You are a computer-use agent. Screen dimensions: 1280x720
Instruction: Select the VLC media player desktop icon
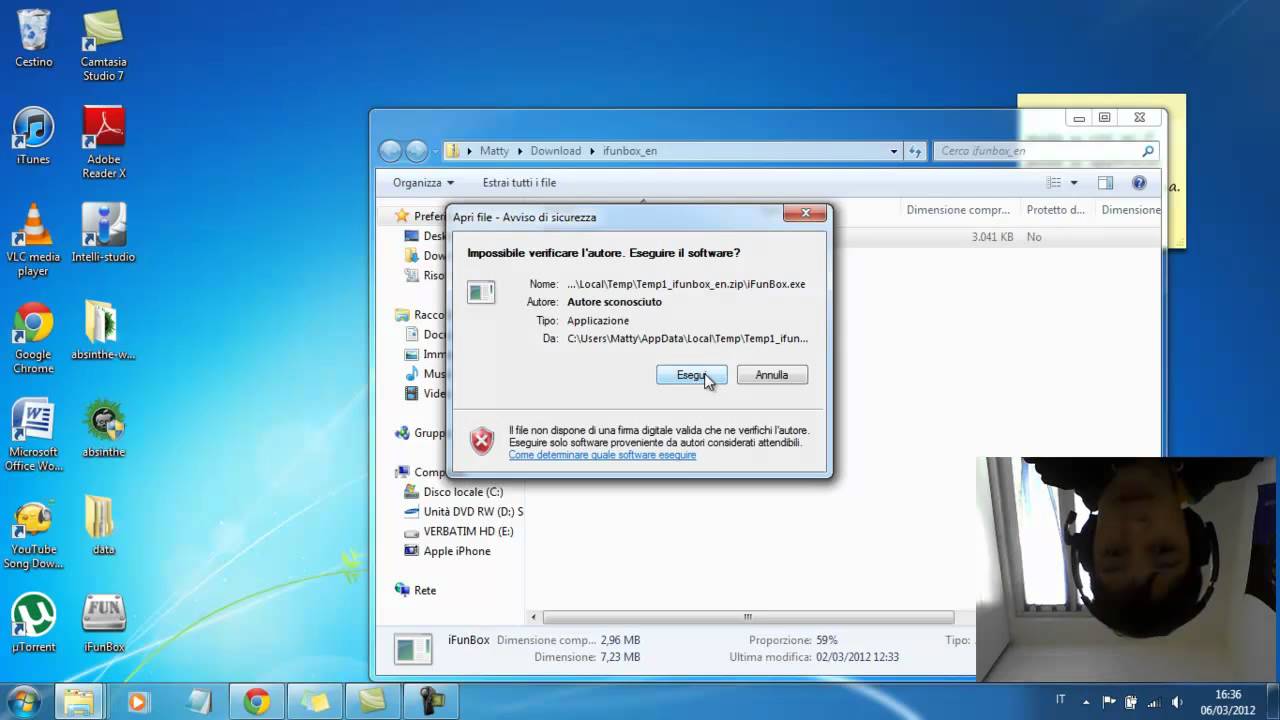(33, 240)
